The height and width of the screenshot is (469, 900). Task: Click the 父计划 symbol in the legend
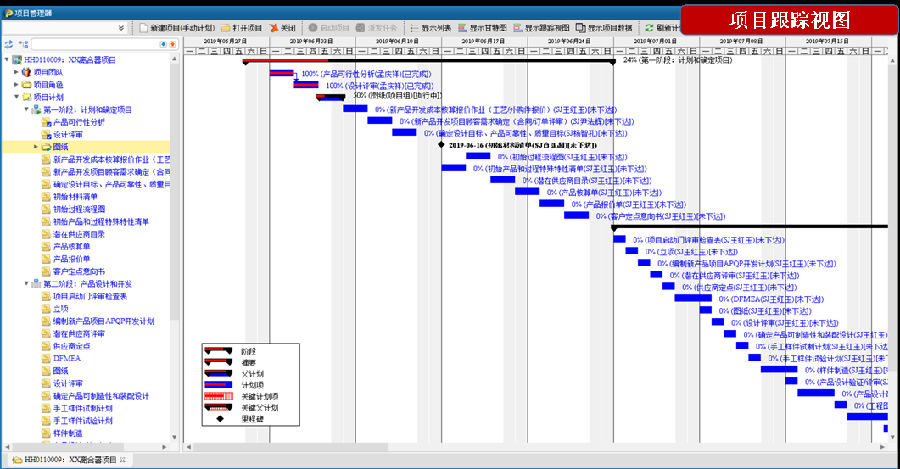tap(218, 374)
